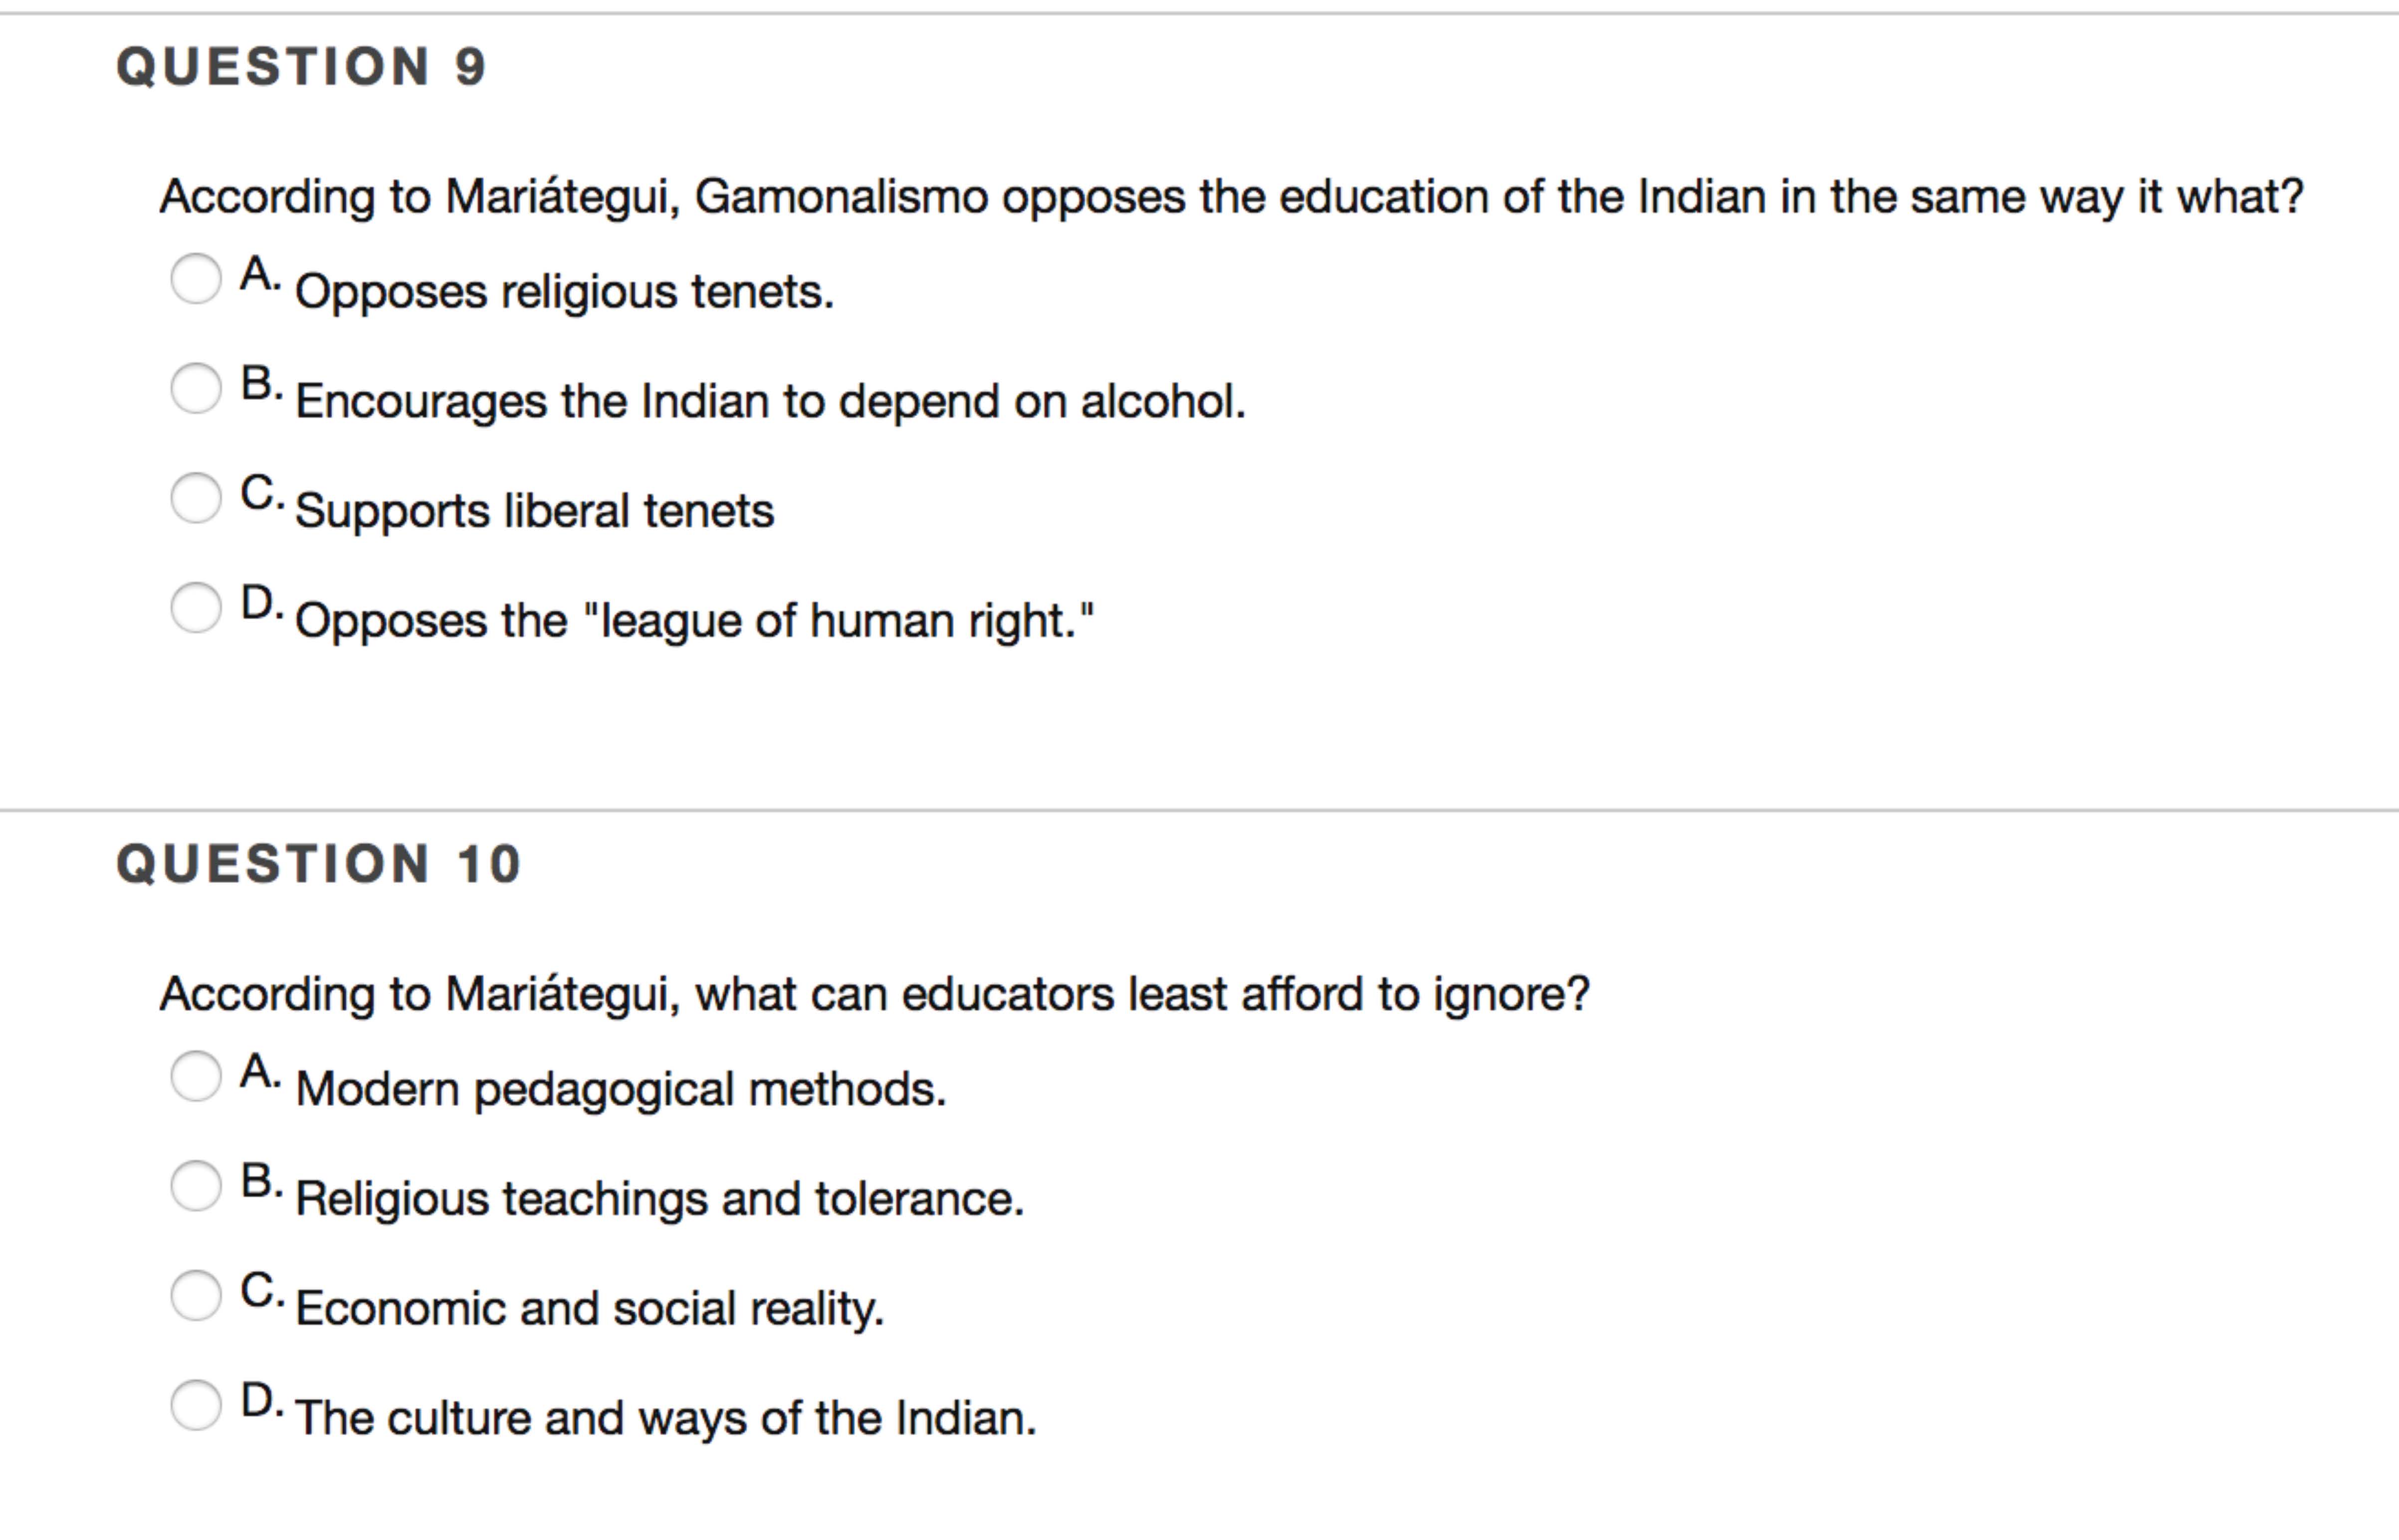Click the "QUESTION 9" heading
The image size is (2399, 1540).
pos(301,67)
